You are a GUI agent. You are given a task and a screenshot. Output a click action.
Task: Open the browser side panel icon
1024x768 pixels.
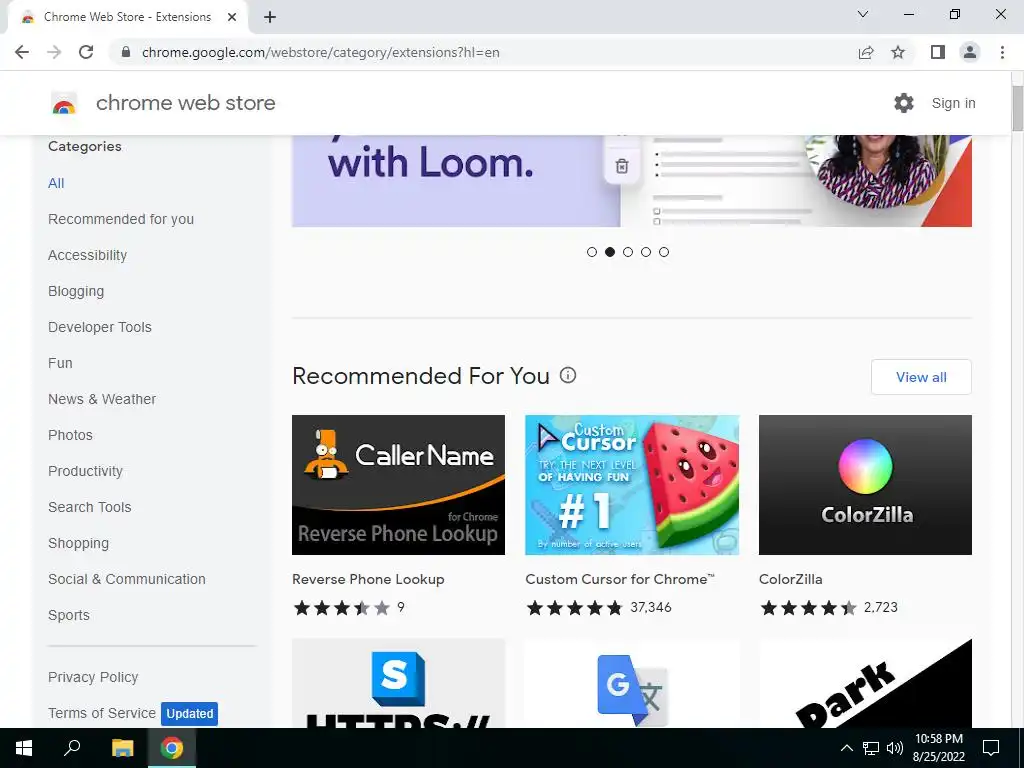point(938,52)
